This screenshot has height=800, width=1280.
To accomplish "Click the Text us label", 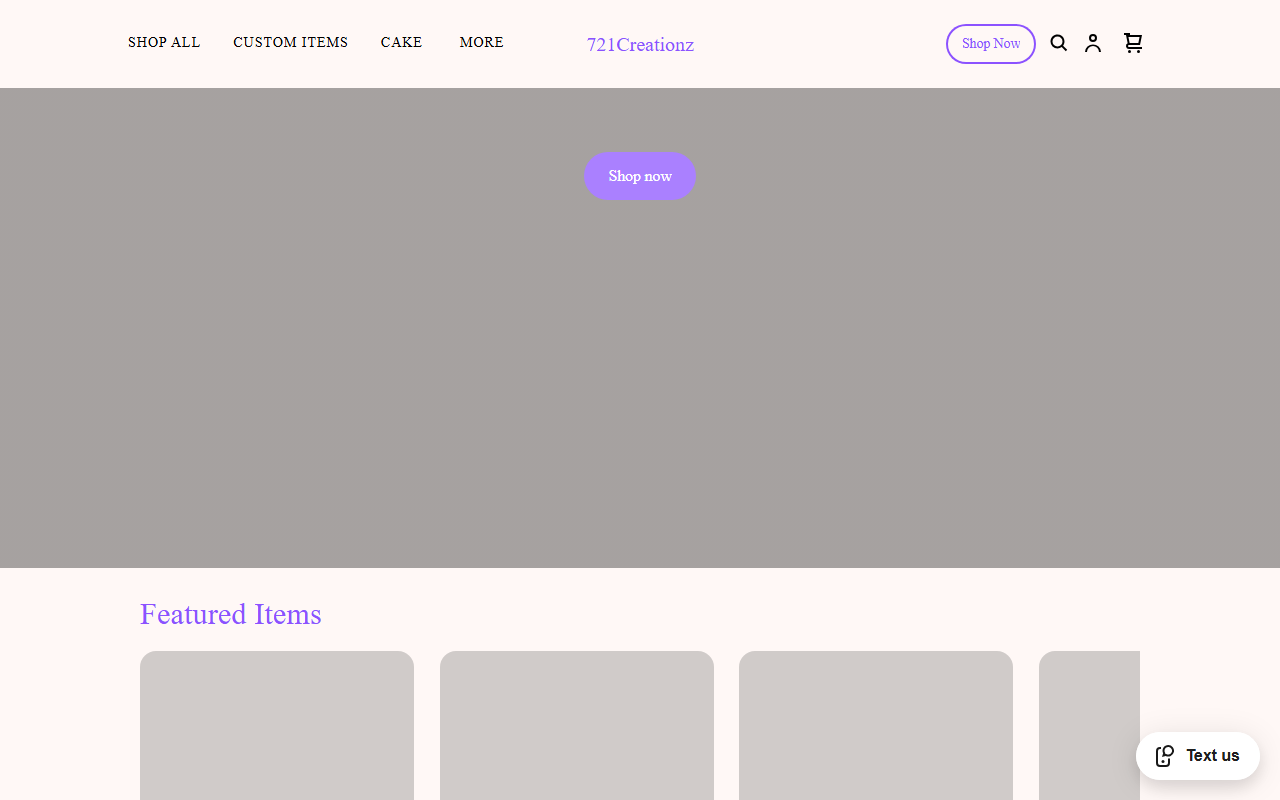I will click(x=1213, y=756).
